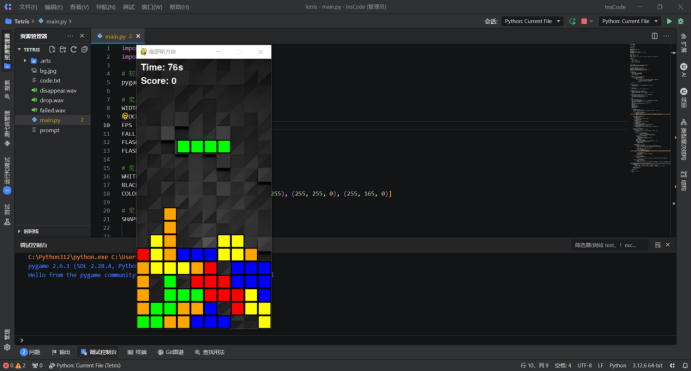This screenshot has width=692, height=371.
Task: Open settings gear in left sidebar
Action: (x=7, y=347)
